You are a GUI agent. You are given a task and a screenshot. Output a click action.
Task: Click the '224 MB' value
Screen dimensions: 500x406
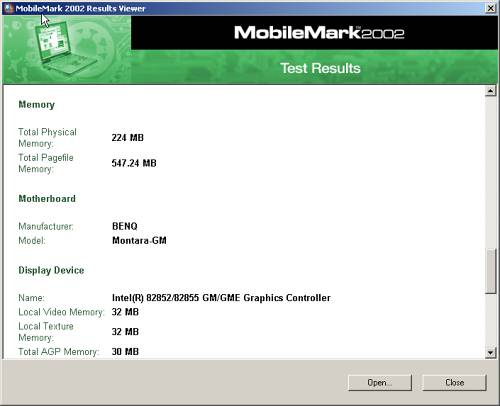(x=128, y=138)
